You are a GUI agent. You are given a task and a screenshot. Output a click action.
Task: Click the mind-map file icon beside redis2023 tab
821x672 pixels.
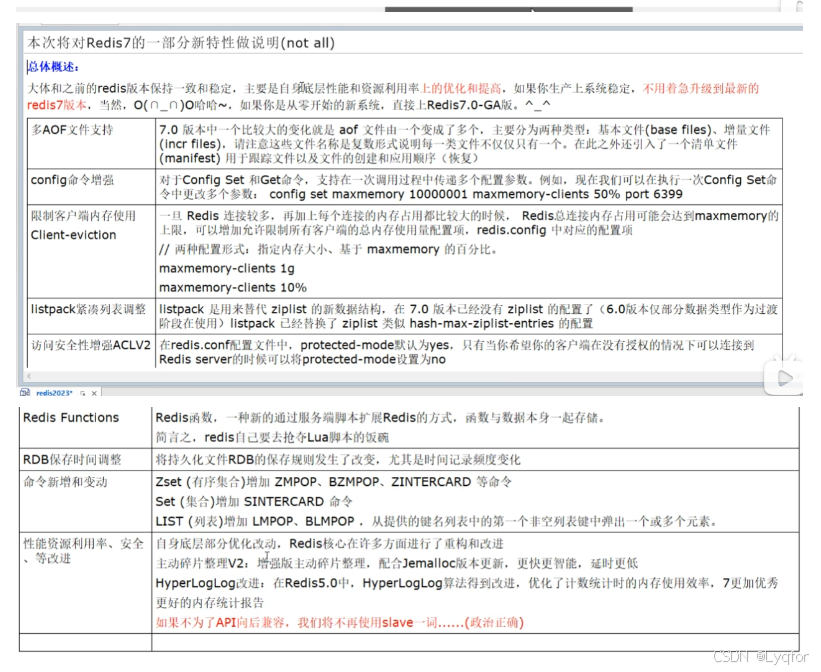pos(25,392)
